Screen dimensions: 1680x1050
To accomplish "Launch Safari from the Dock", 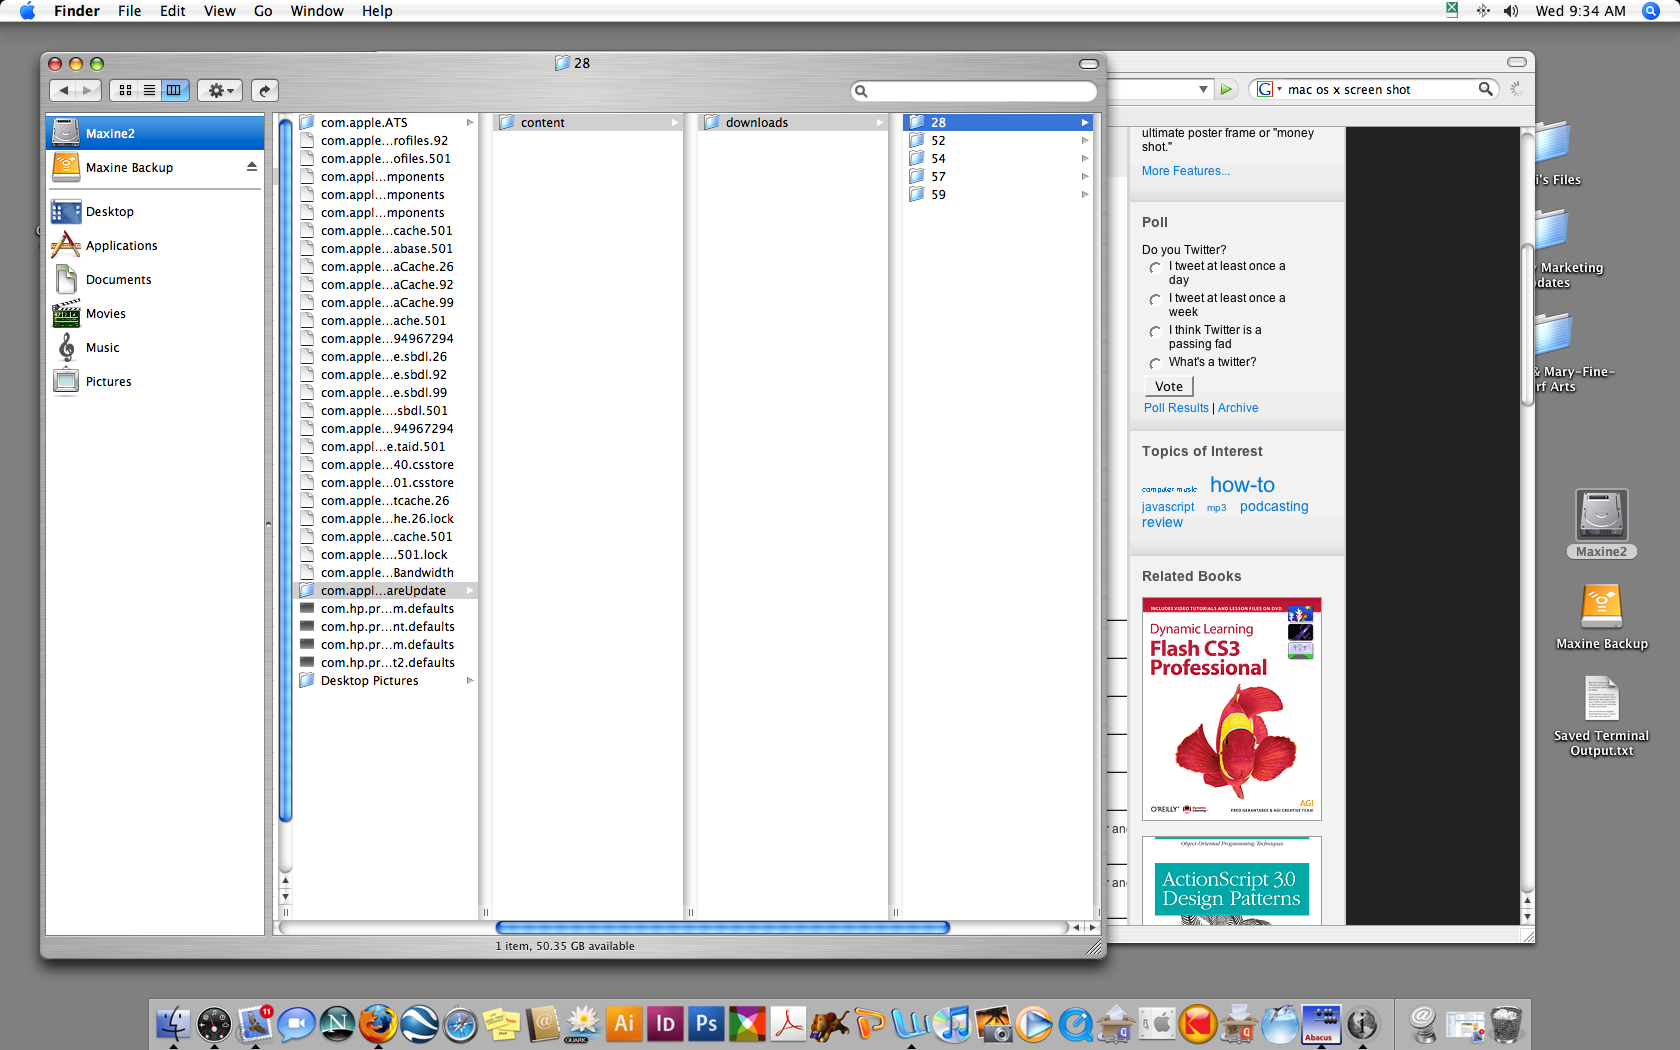I will [x=460, y=1023].
